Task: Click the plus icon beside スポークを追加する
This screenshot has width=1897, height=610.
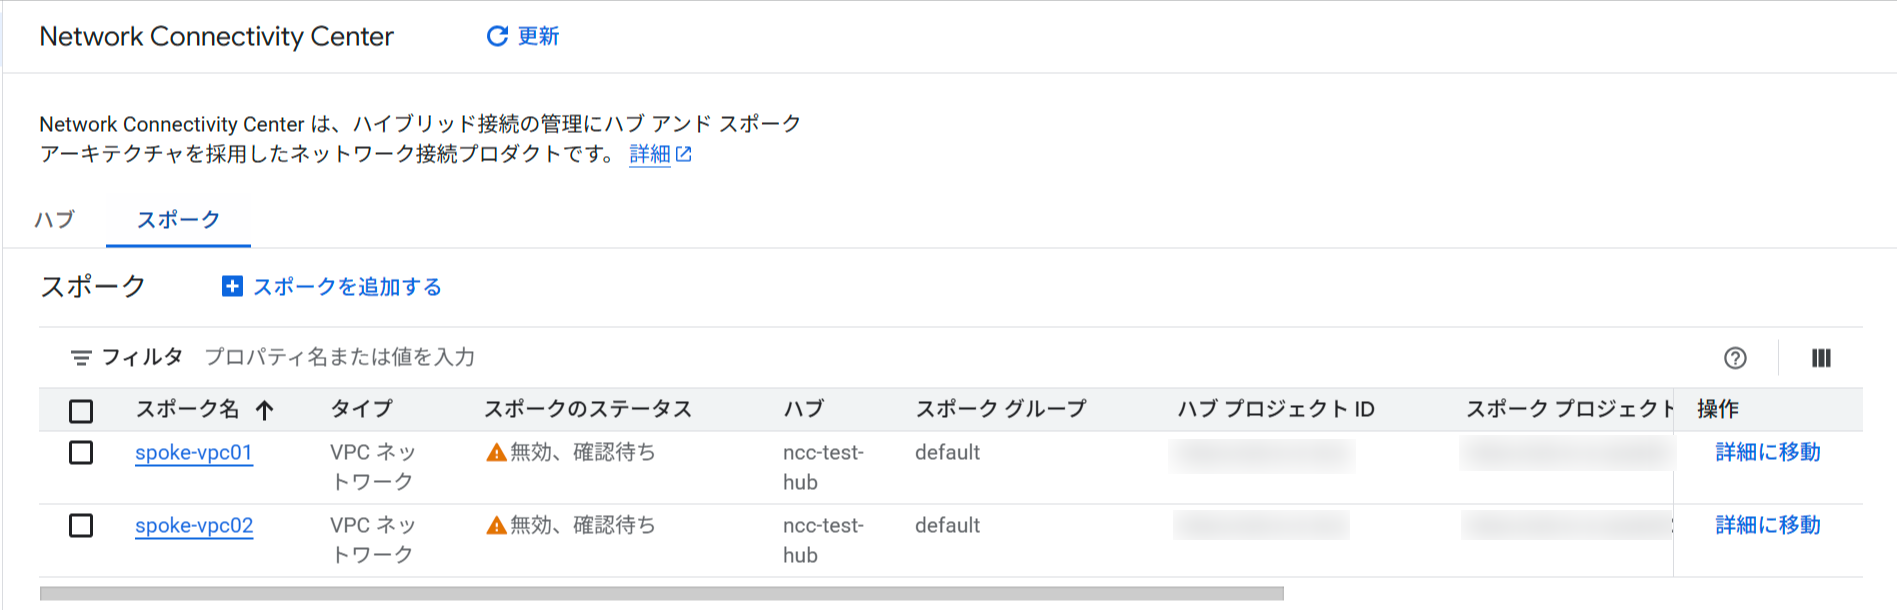Action: (x=232, y=287)
